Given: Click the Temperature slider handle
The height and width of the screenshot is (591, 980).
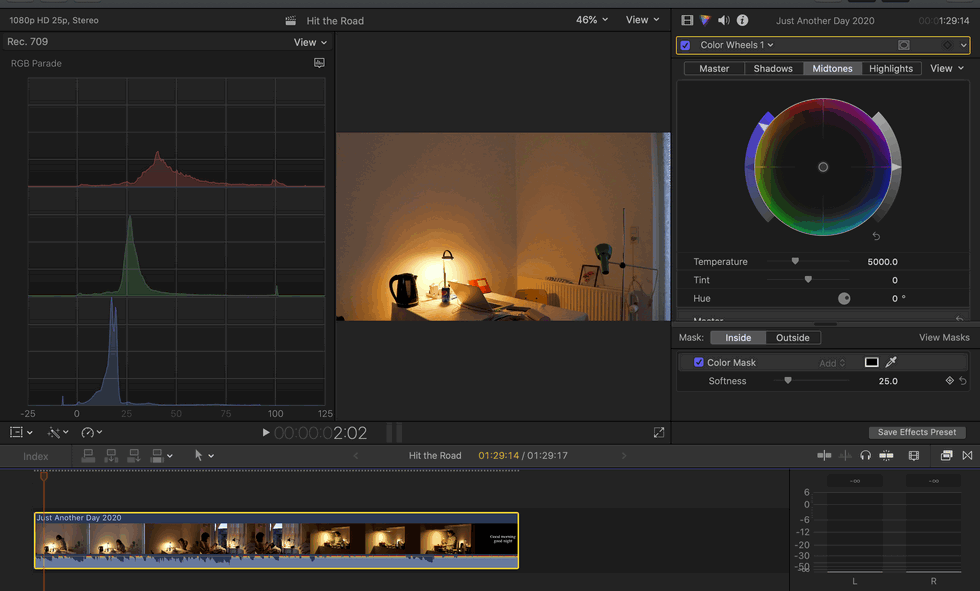Looking at the screenshot, I should (795, 261).
